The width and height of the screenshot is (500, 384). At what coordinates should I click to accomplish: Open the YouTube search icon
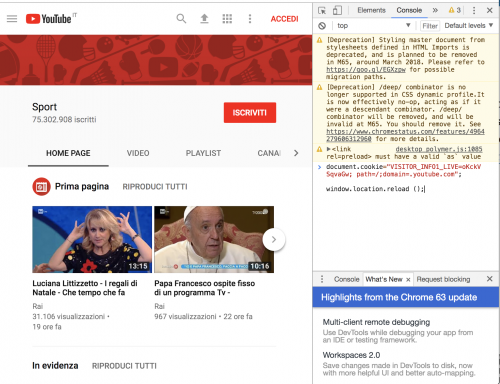[181, 19]
